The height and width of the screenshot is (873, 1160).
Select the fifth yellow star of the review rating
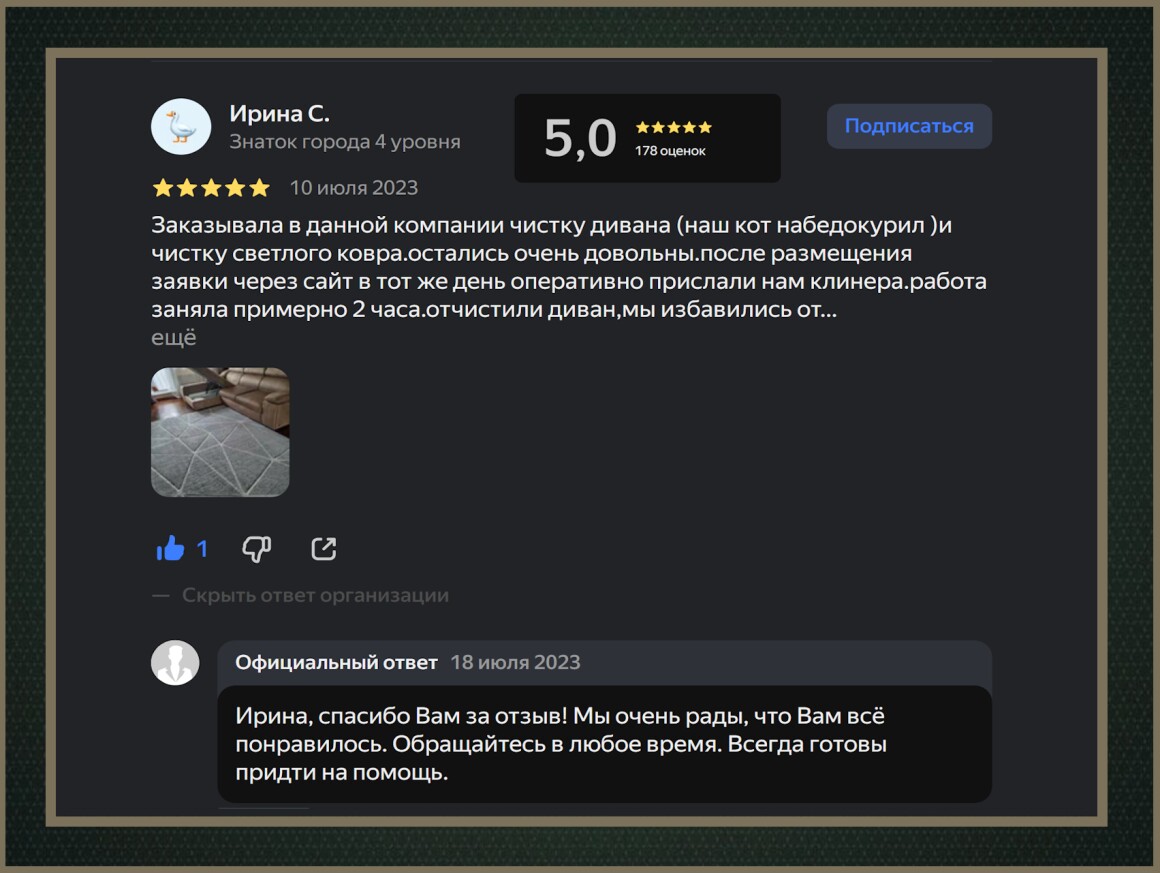pyautogui.click(x=259, y=188)
